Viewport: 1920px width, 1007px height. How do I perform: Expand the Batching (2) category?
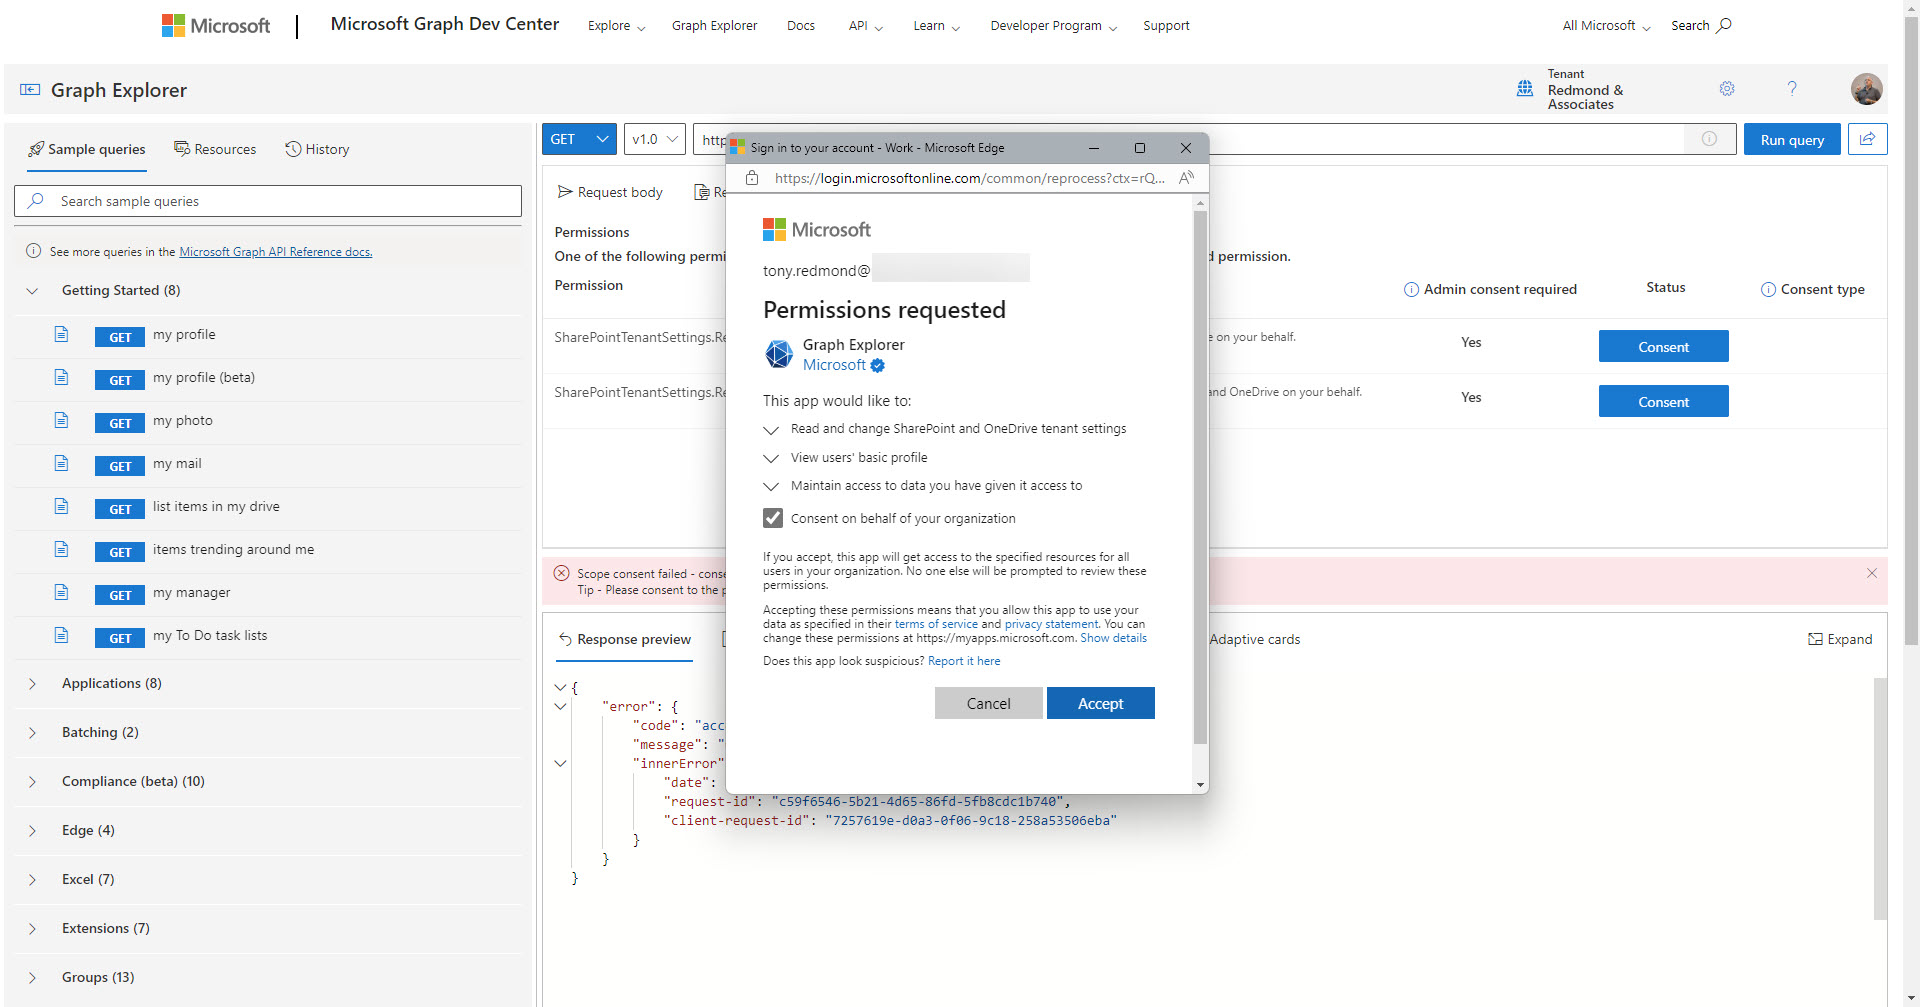click(32, 733)
